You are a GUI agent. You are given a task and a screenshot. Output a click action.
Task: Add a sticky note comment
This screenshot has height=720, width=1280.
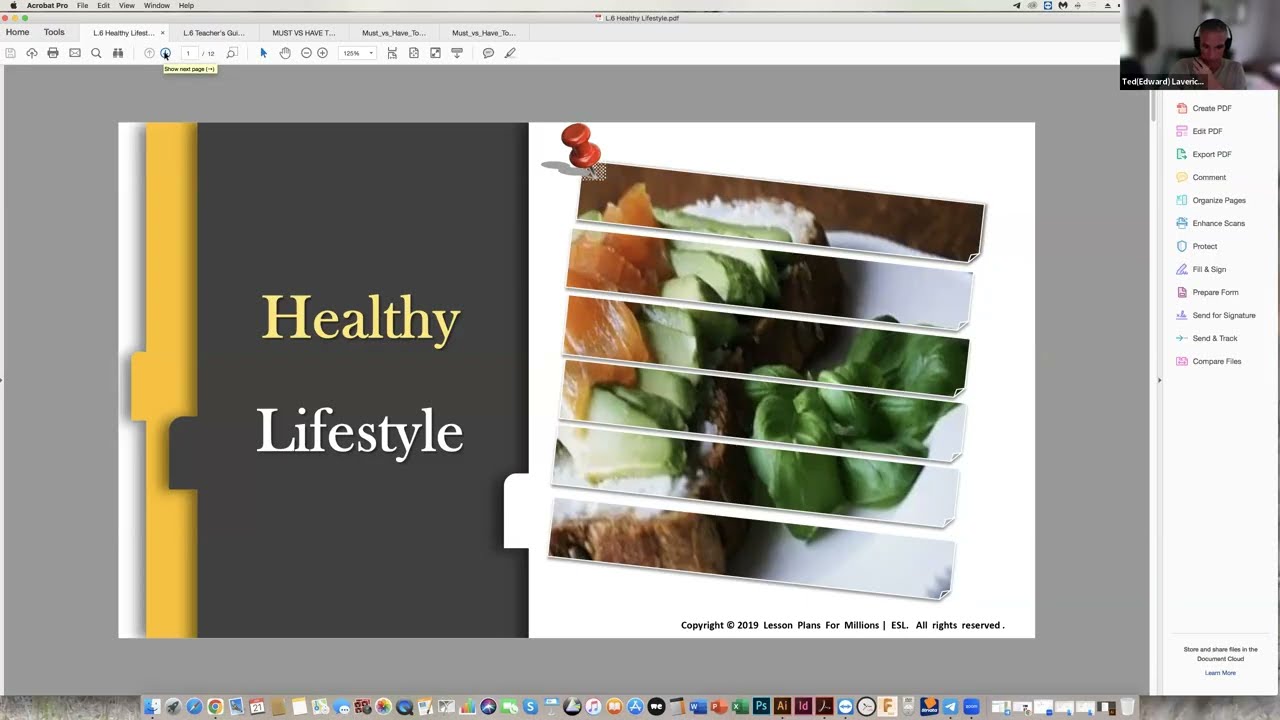[x=488, y=53]
